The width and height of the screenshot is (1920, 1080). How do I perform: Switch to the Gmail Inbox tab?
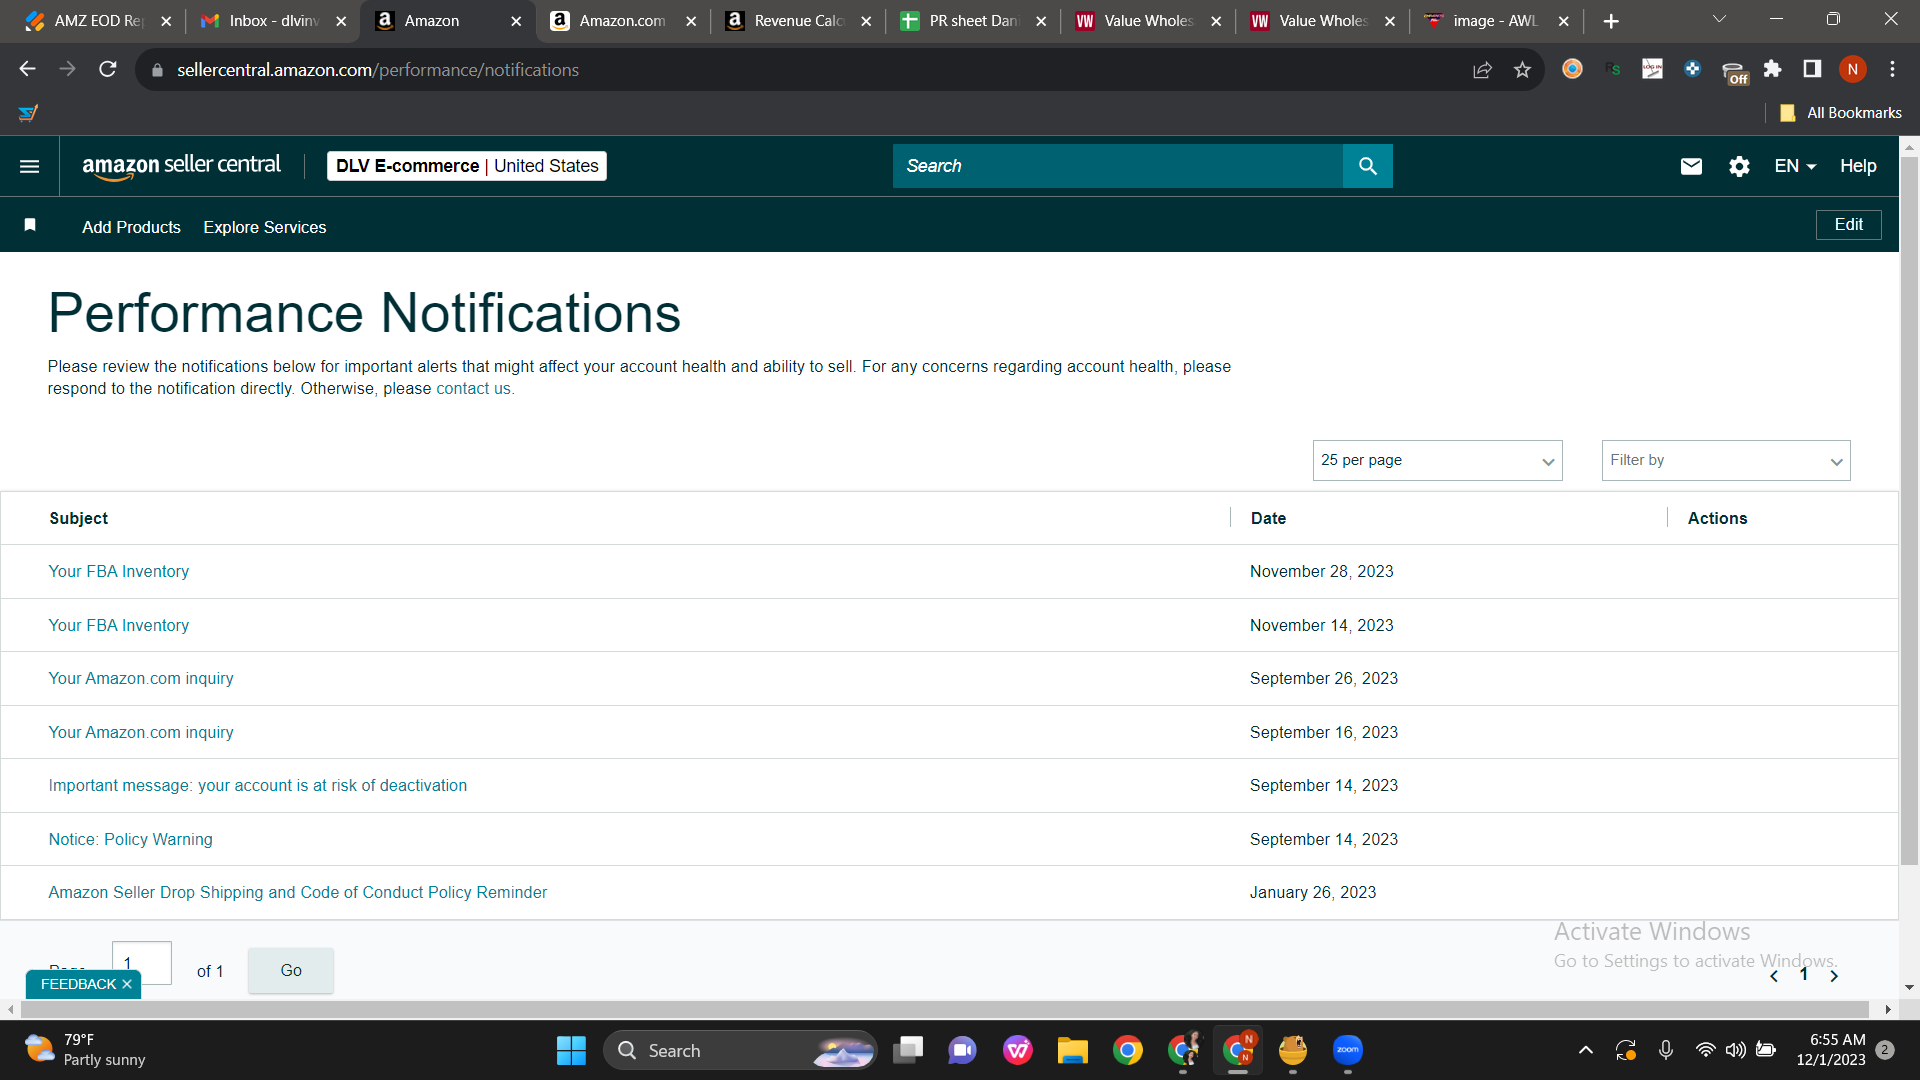coord(273,21)
